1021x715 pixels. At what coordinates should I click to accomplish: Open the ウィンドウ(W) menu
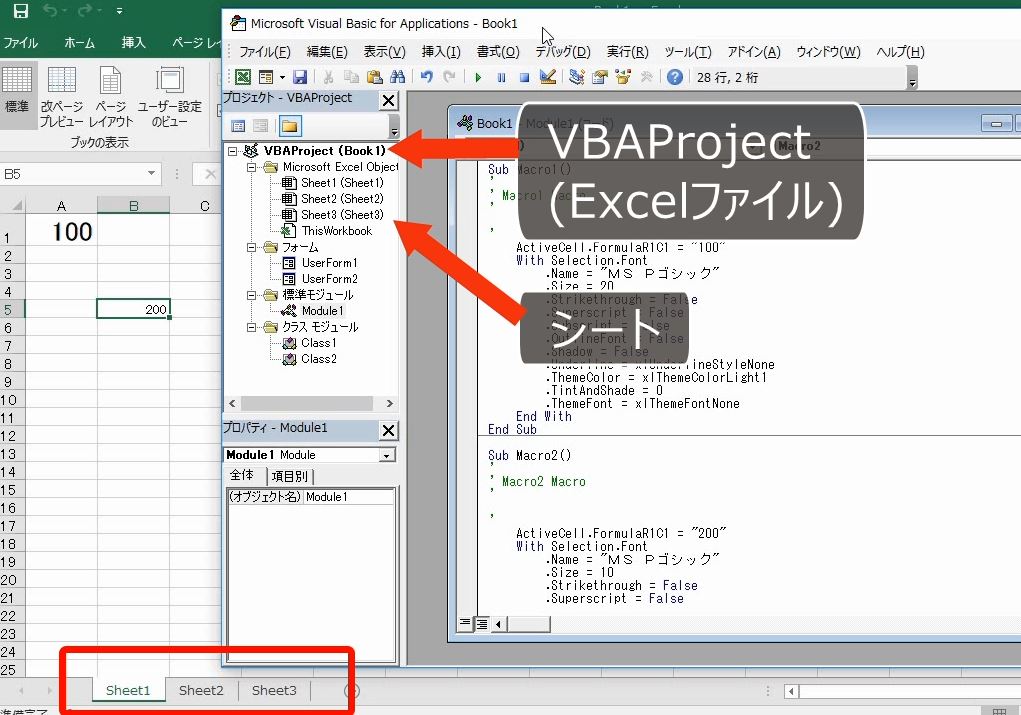828,52
